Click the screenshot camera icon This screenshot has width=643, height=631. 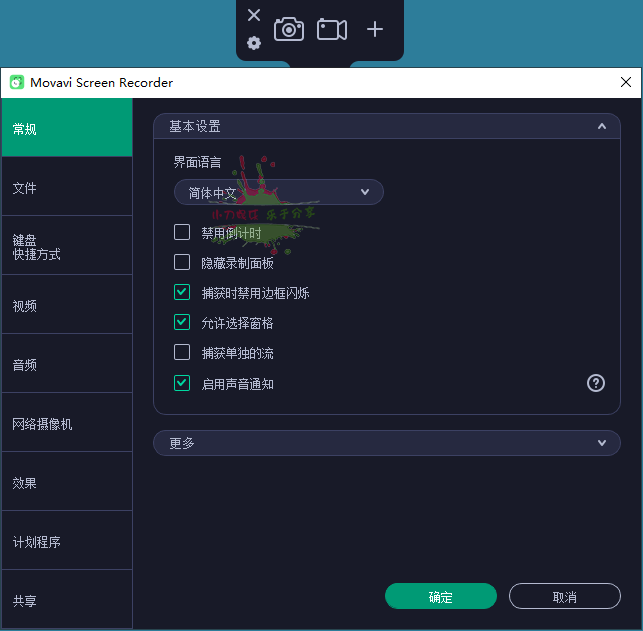(x=289, y=29)
